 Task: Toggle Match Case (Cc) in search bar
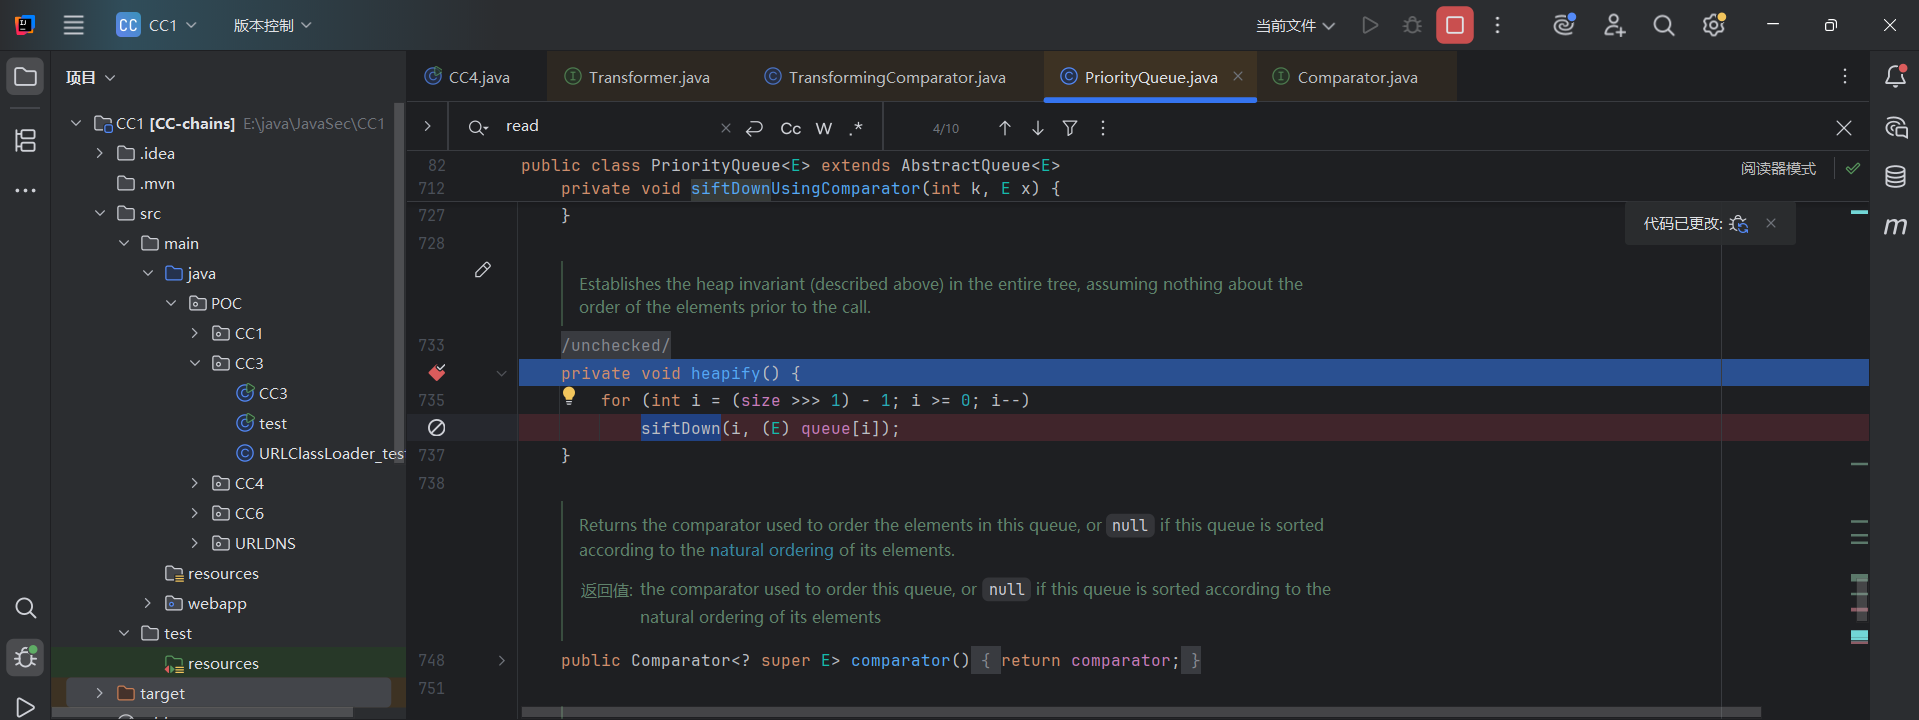pos(790,128)
